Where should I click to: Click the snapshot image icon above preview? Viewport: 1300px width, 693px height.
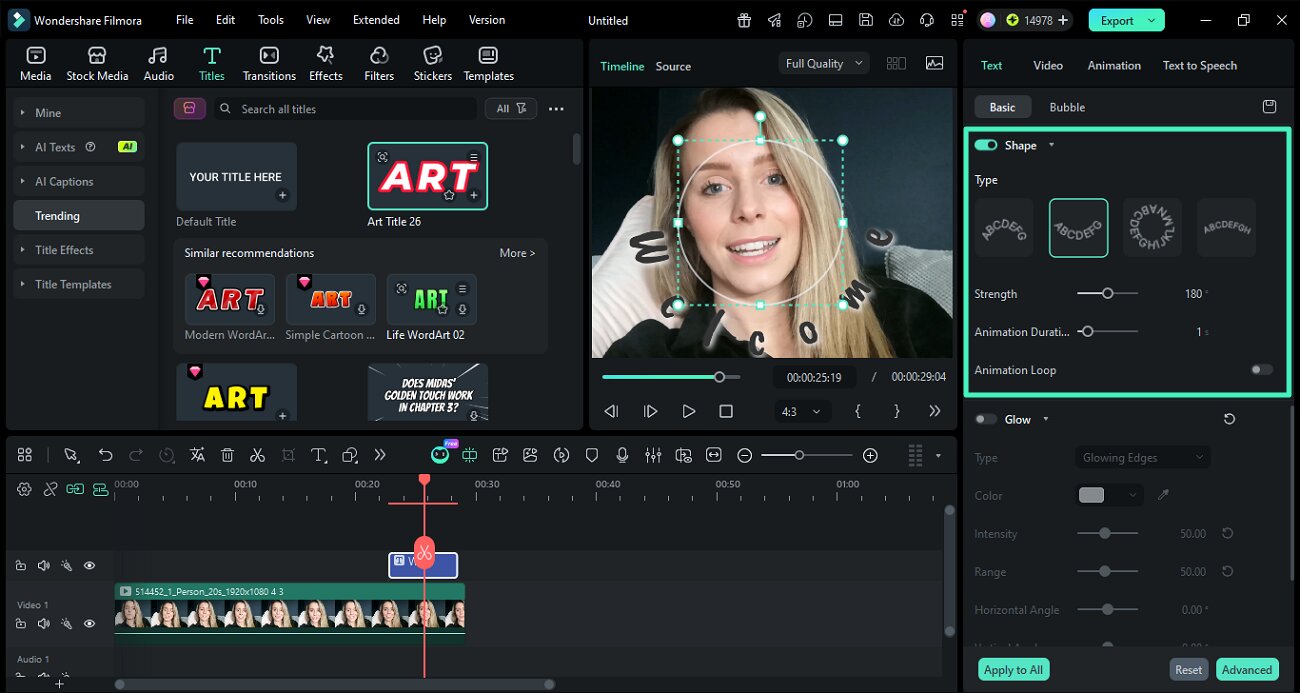coord(934,63)
